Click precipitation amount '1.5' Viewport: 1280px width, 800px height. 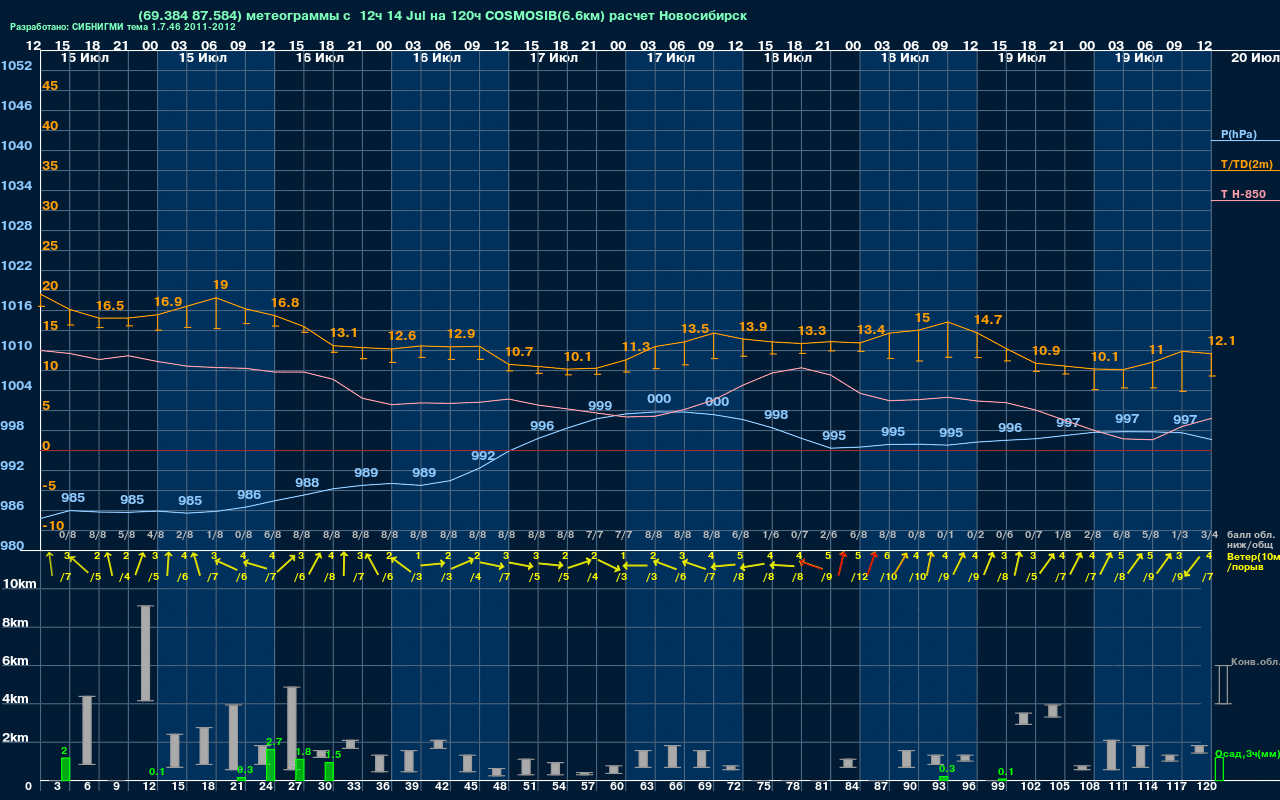click(333, 755)
